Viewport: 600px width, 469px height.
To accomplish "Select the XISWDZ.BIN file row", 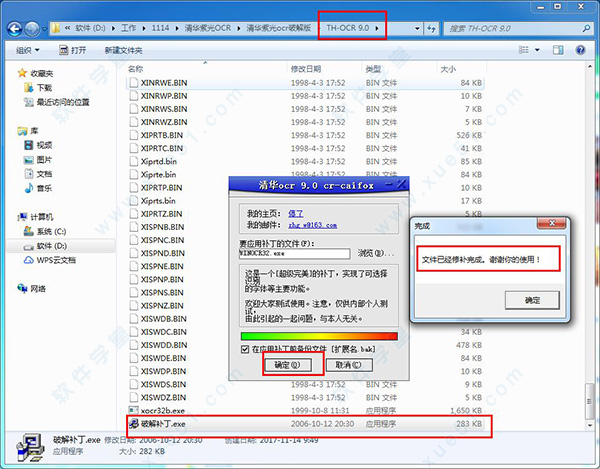I will pos(305,397).
